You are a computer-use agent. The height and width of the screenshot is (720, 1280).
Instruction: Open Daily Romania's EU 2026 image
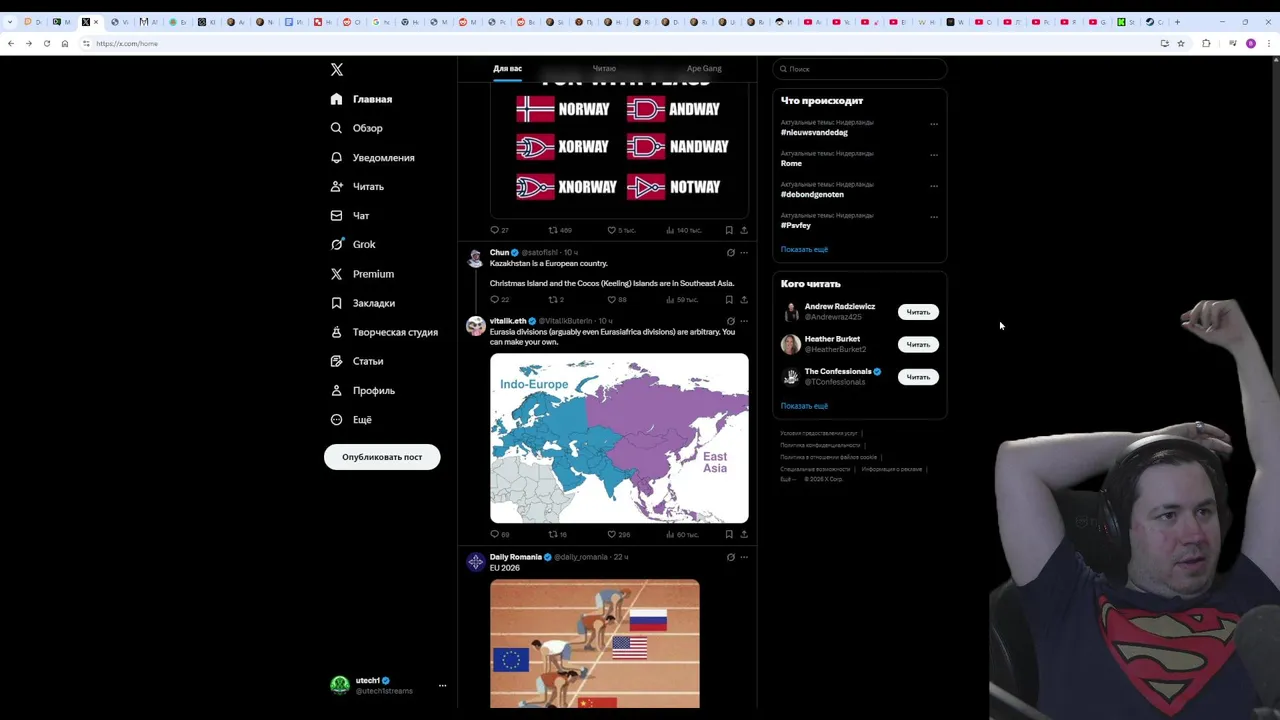point(595,644)
